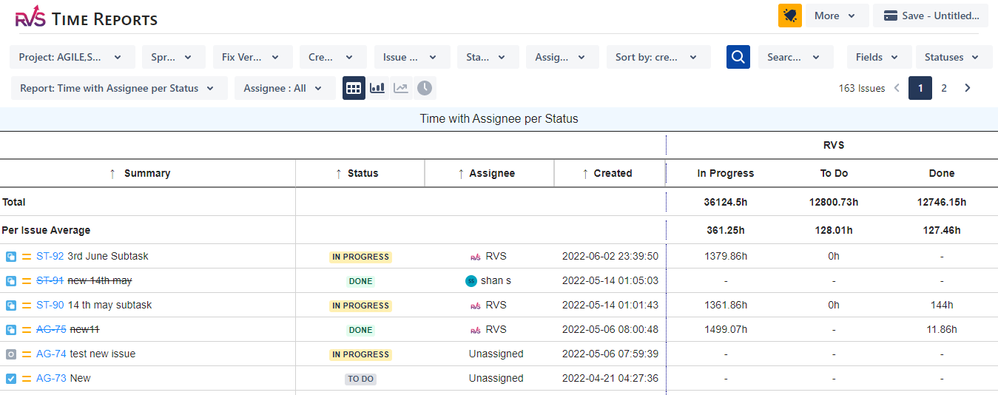Viewport: 998px width, 395px height.
Task: Select current page 1 button
Action: coord(920,88)
